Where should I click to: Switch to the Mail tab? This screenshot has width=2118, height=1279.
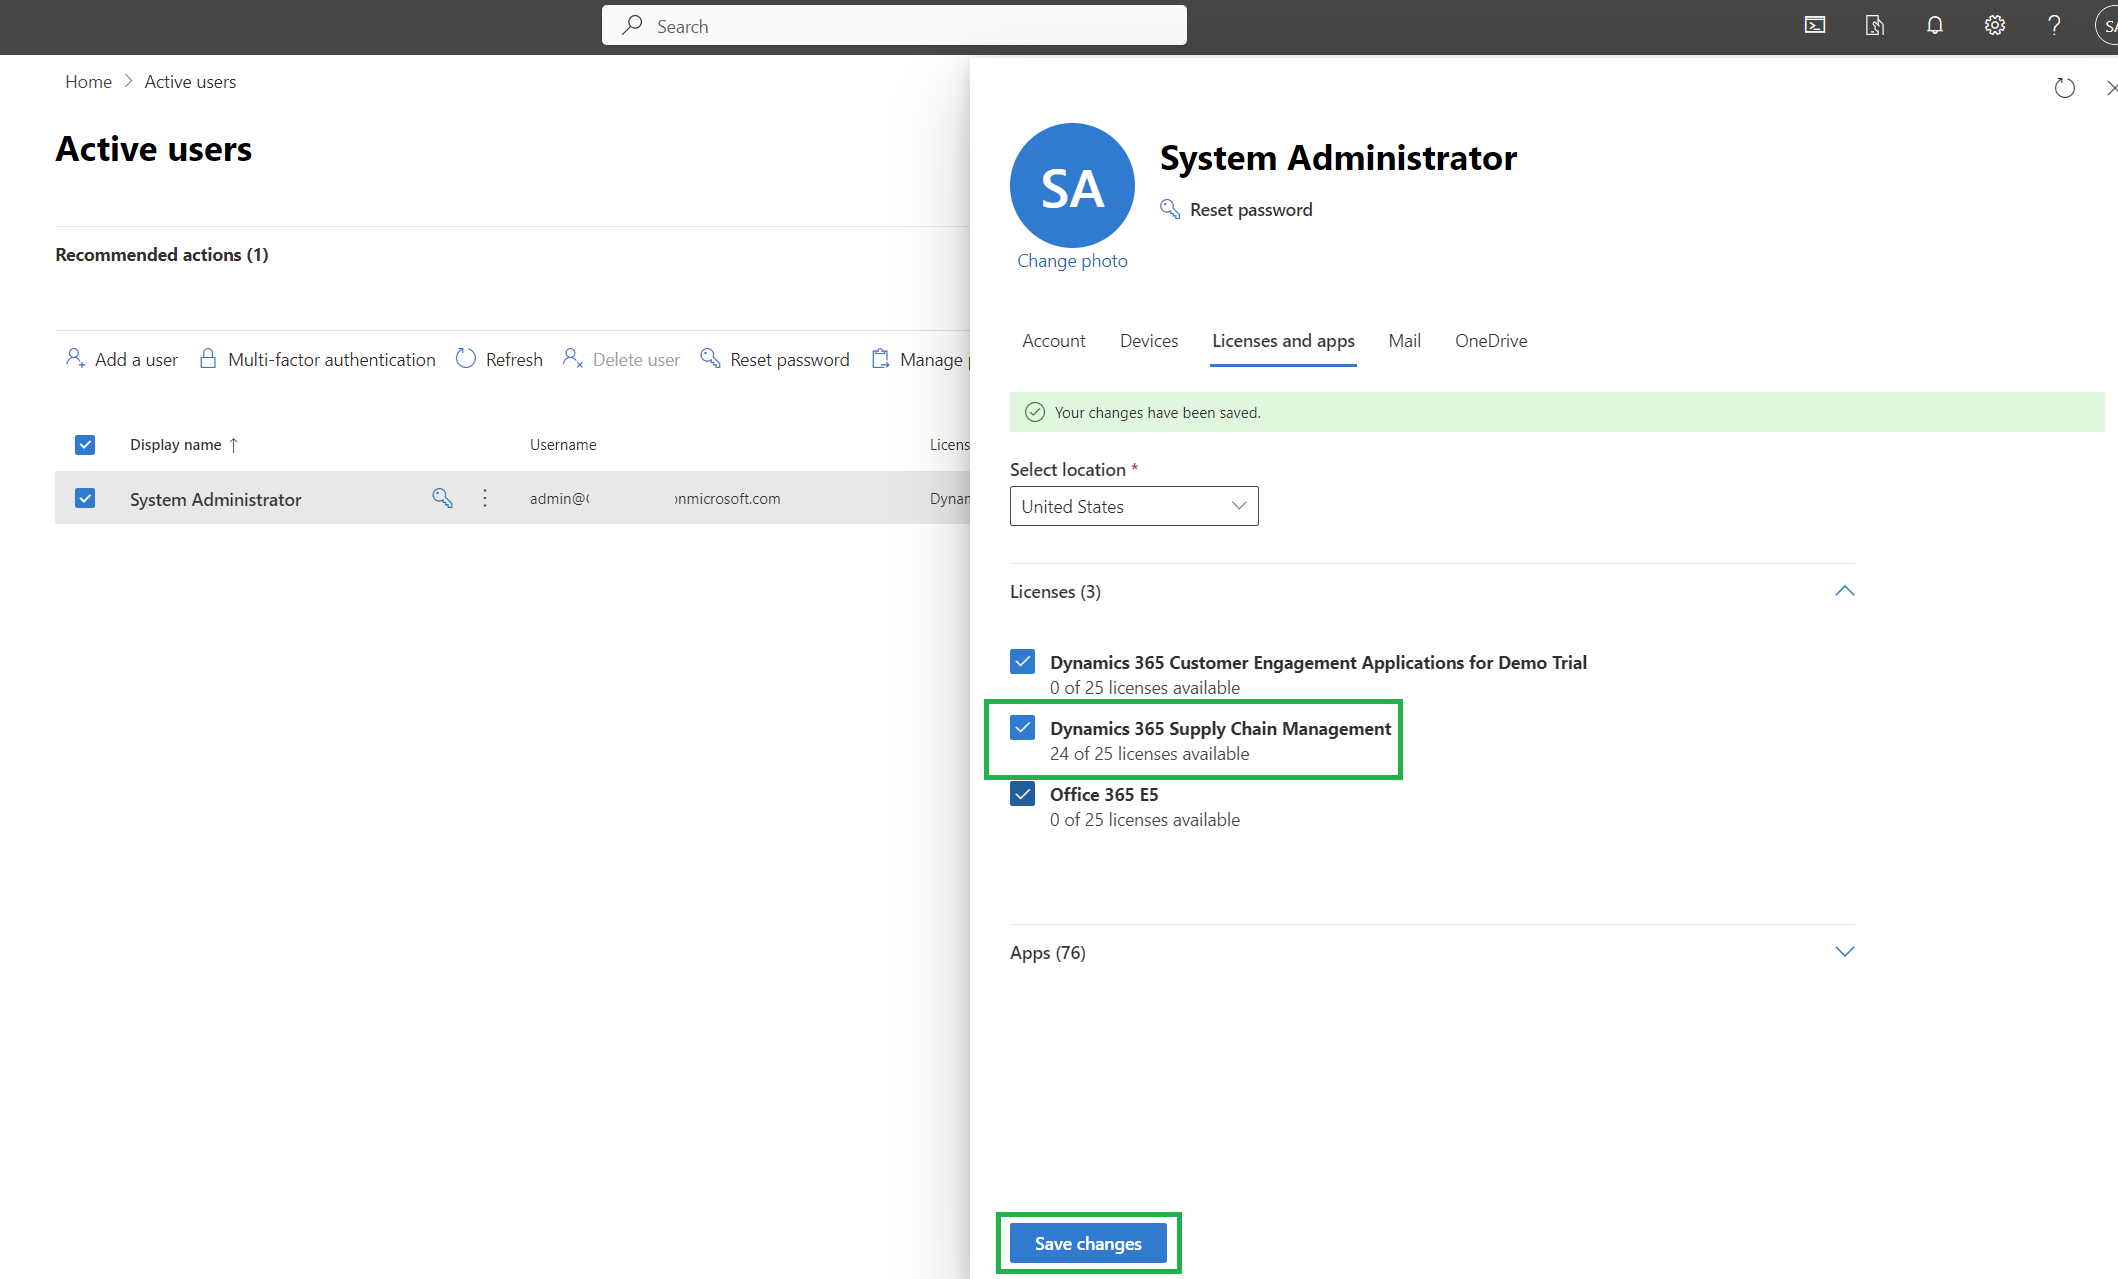pos(1404,340)
